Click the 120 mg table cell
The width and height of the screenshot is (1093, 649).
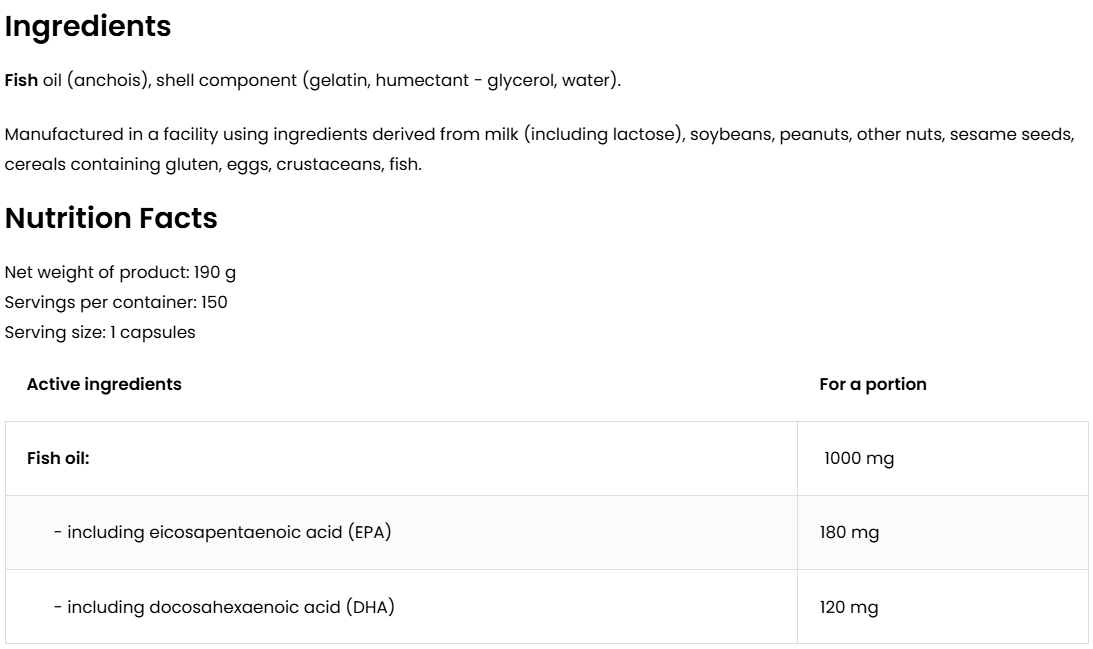tap(849, 607)
